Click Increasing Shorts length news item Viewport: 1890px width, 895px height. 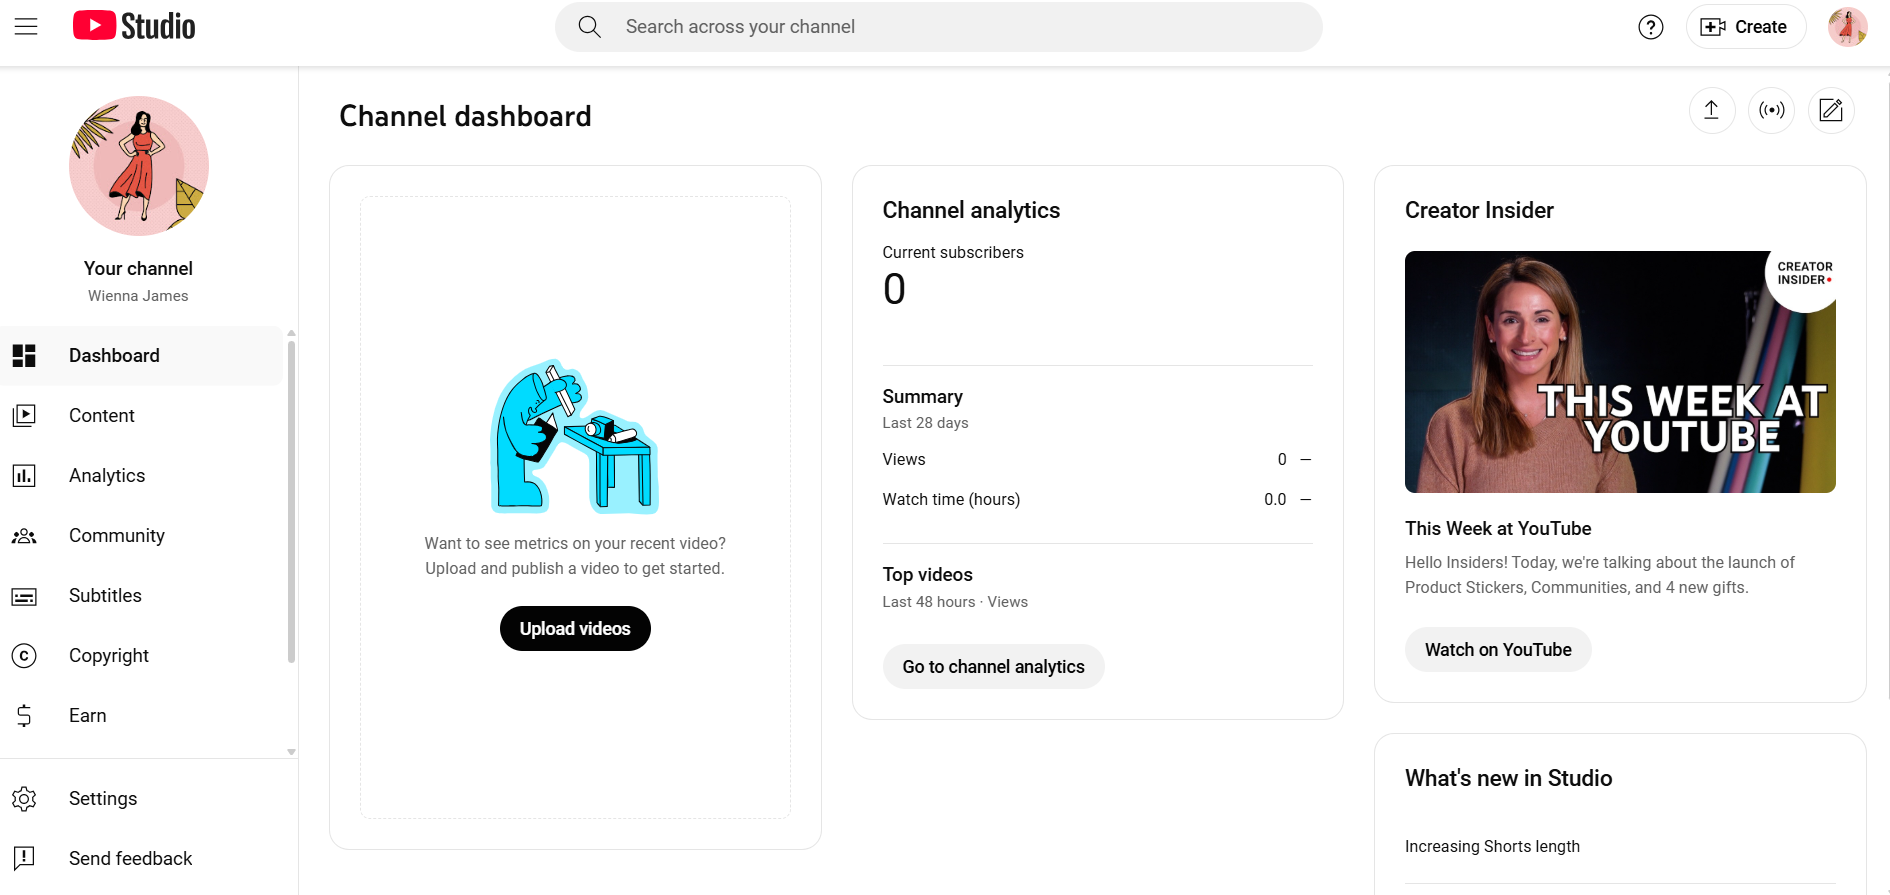pyautogui.click(x=1492, y=847)
